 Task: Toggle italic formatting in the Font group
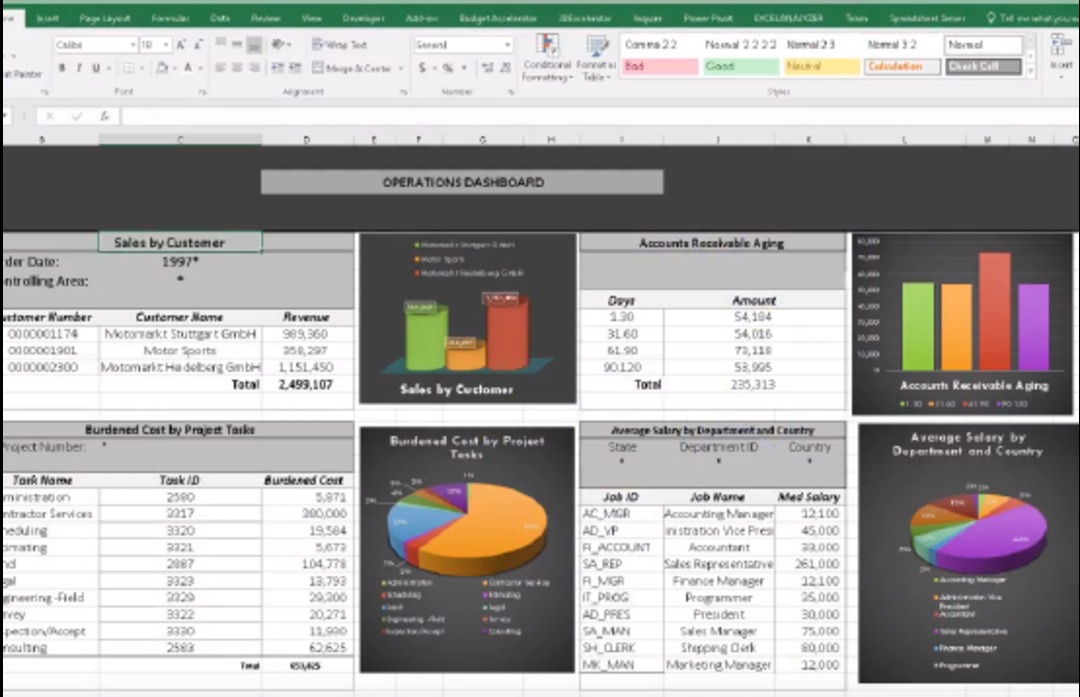(79, 68)
